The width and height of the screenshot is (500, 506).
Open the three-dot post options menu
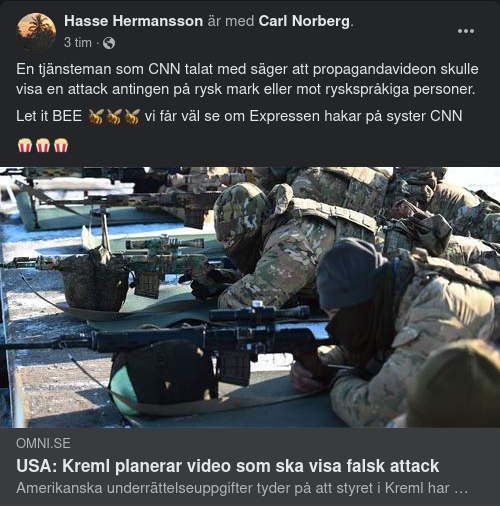click(466, 31)
